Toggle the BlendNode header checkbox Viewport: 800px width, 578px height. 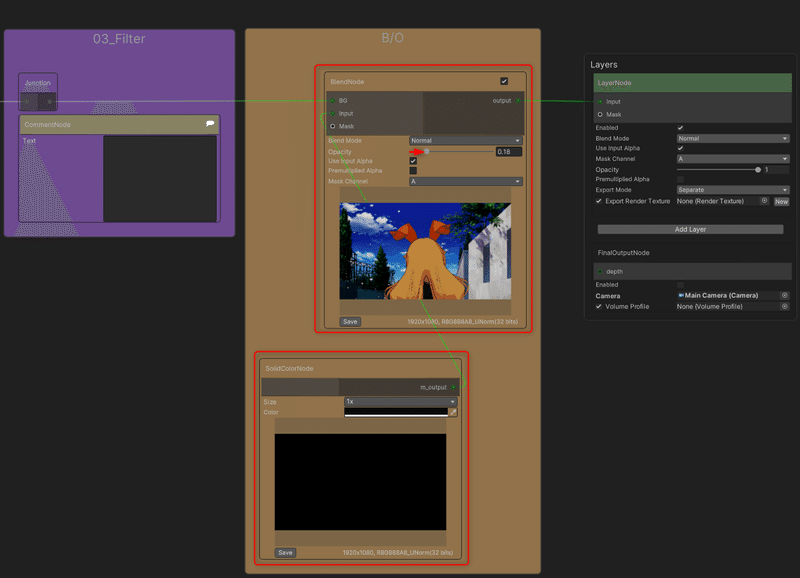(x=504, y=81)
